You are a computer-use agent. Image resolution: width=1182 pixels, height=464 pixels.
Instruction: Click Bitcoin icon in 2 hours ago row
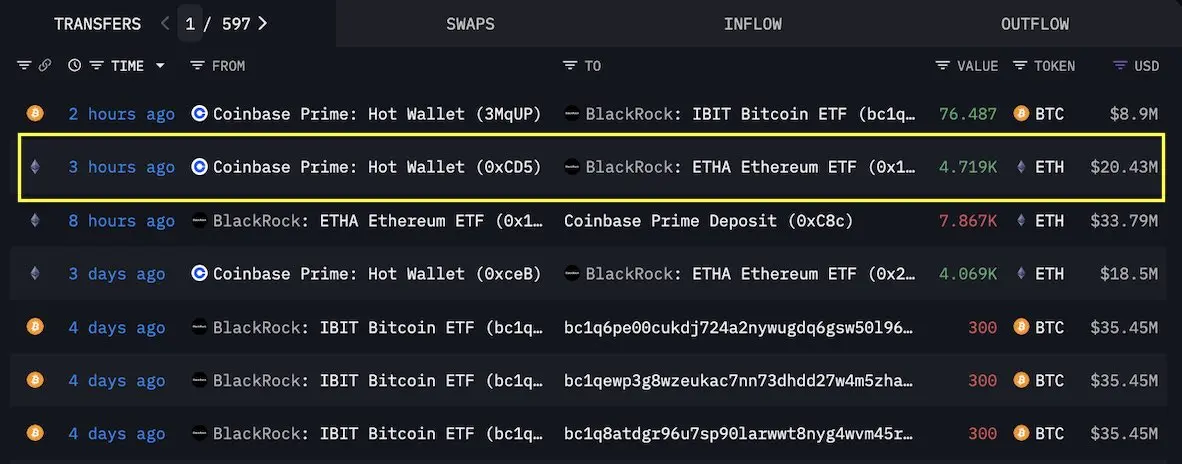35,114
